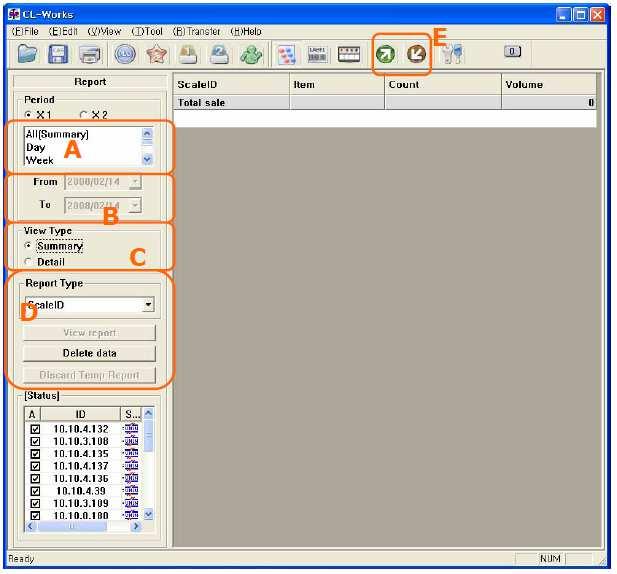Click status icon for scale 10.10.3.108
617x574 pixels.
coord(131,441)
